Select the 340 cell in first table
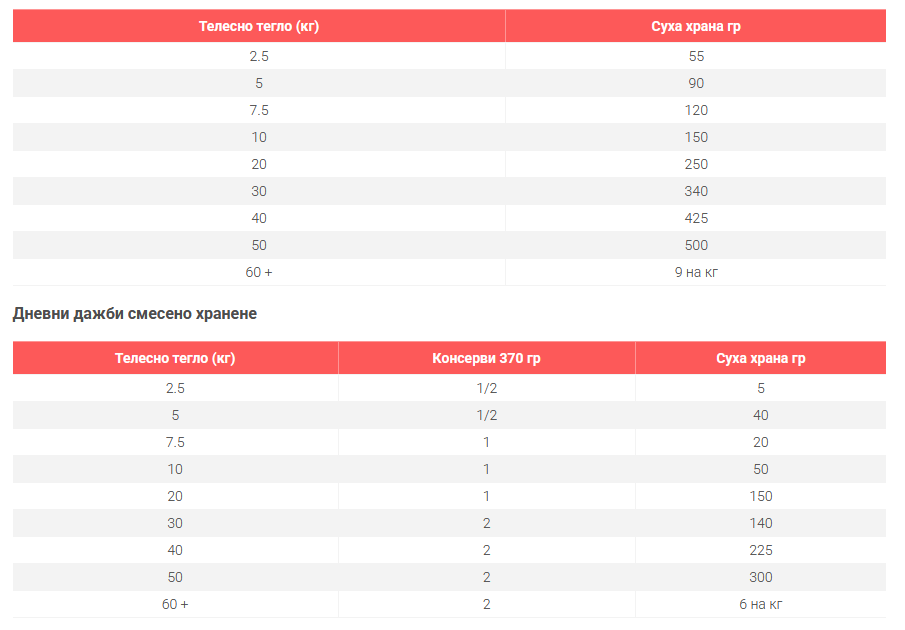Screen dimensions: 905x630 (x=696, y=191)
